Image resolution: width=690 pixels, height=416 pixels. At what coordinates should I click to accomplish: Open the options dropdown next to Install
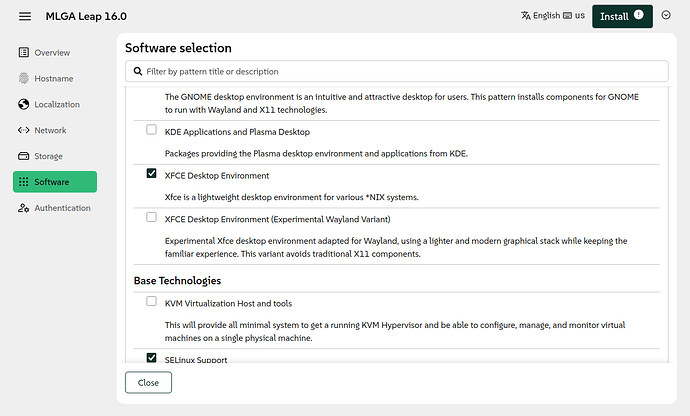(x=666, y=15)
